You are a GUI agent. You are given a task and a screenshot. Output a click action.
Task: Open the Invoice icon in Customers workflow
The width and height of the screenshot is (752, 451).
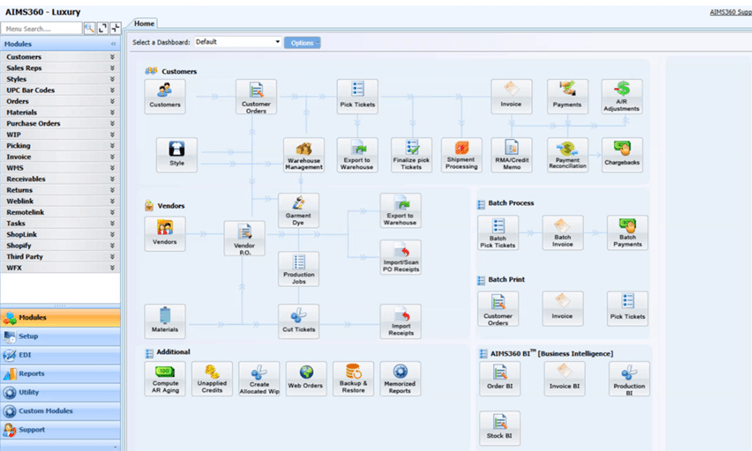[511, 96]
